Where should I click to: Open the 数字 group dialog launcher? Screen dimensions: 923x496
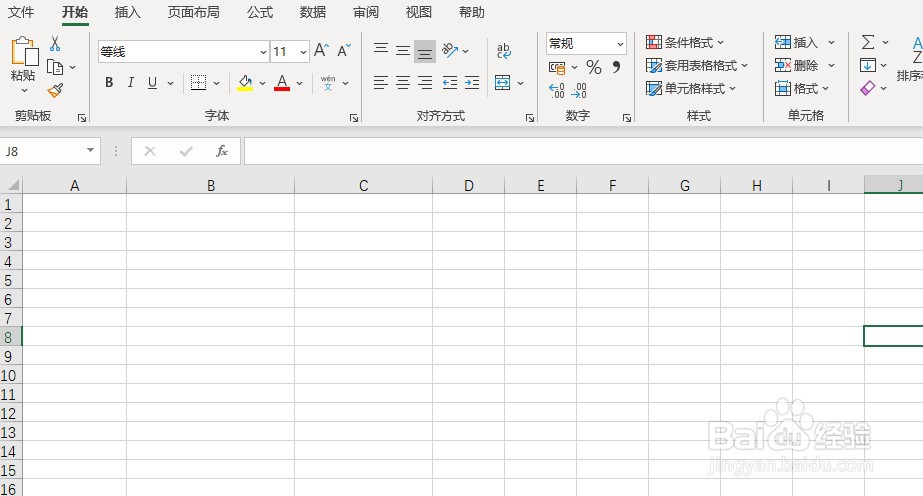[x=627, y=118]
